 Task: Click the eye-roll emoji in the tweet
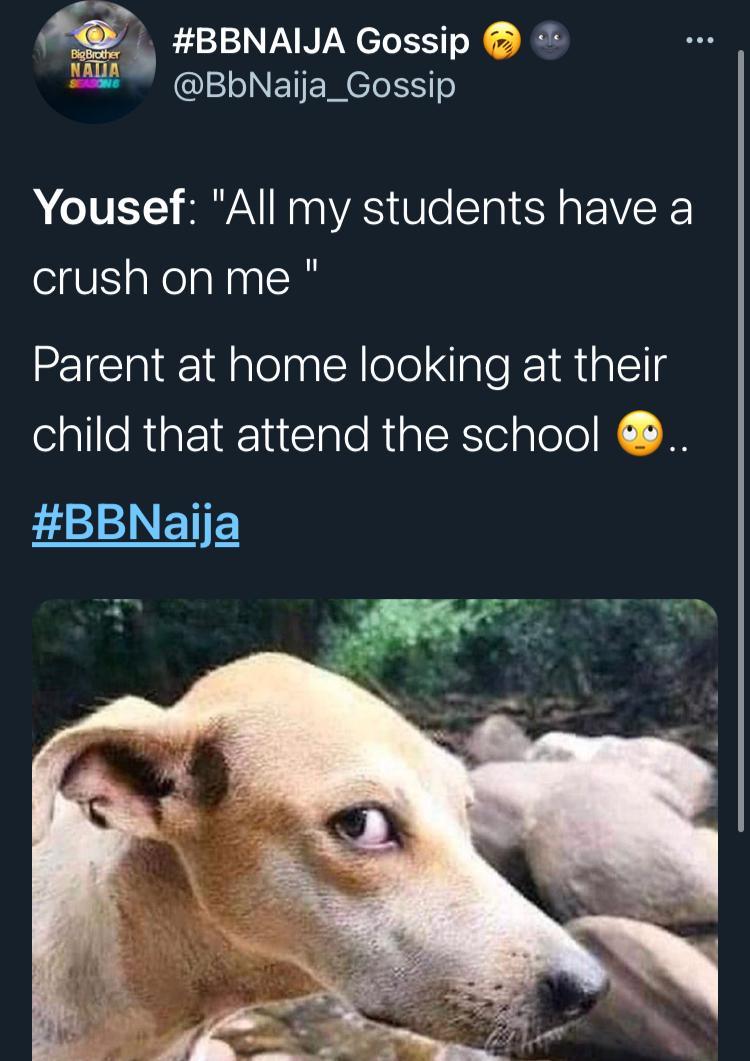pos(641,435)
